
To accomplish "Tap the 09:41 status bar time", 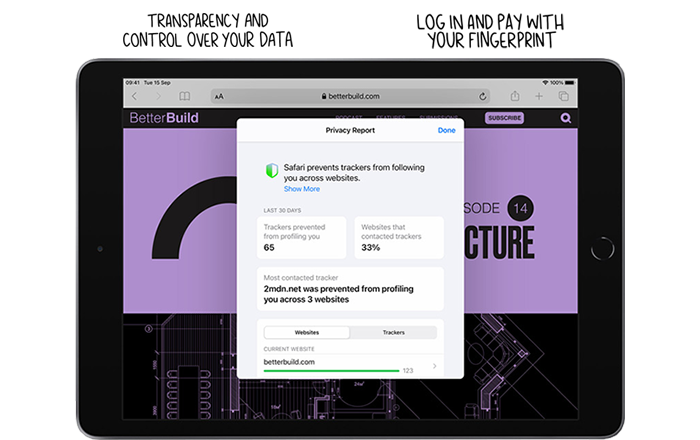I will [133, 83].
